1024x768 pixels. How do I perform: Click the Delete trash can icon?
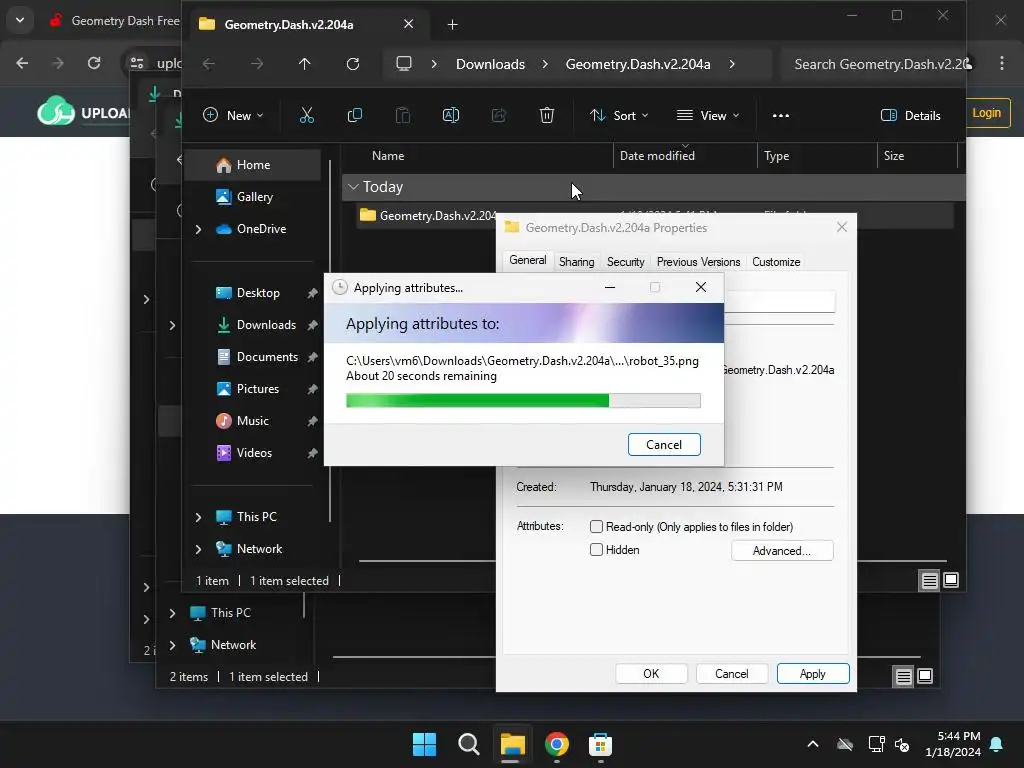pos(547,116)
